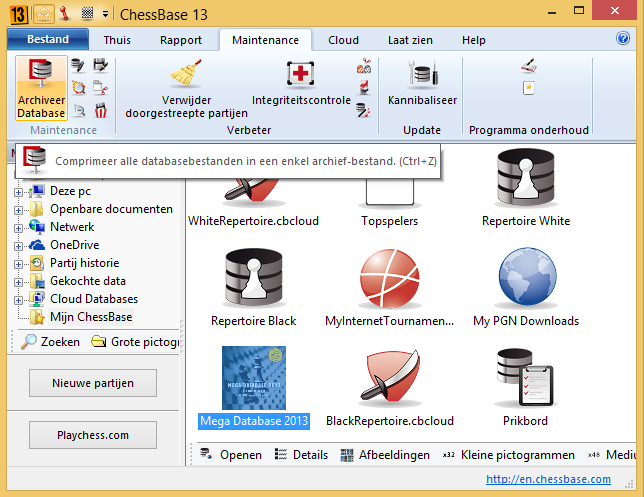Switch to Kleine pictogrammen view
644x497 pixels.
(508, 455)
